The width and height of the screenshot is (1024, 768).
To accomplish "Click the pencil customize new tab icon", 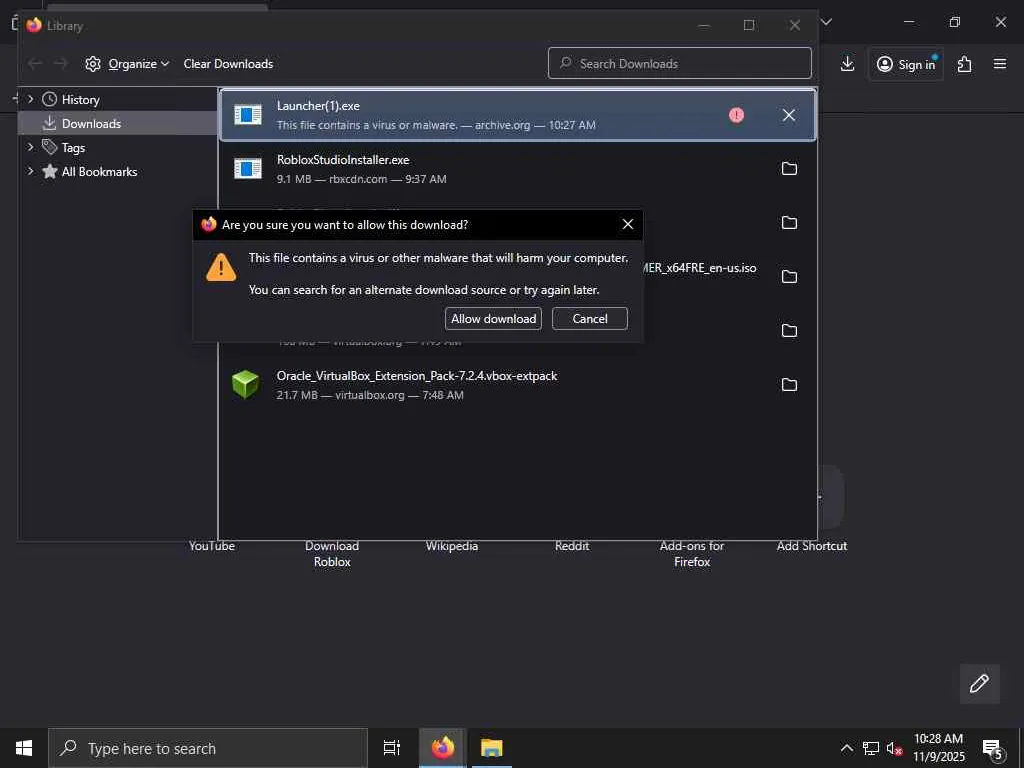I will (979, 683).
